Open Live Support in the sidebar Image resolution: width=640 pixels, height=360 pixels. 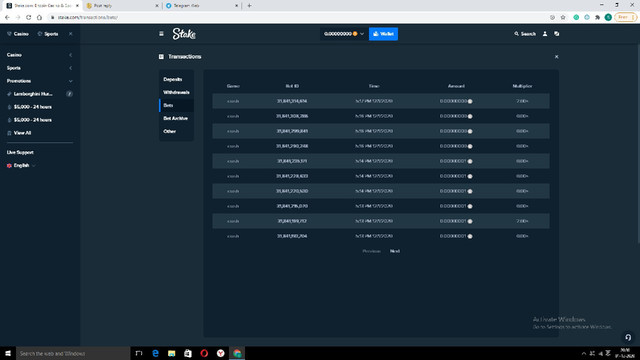20,152
